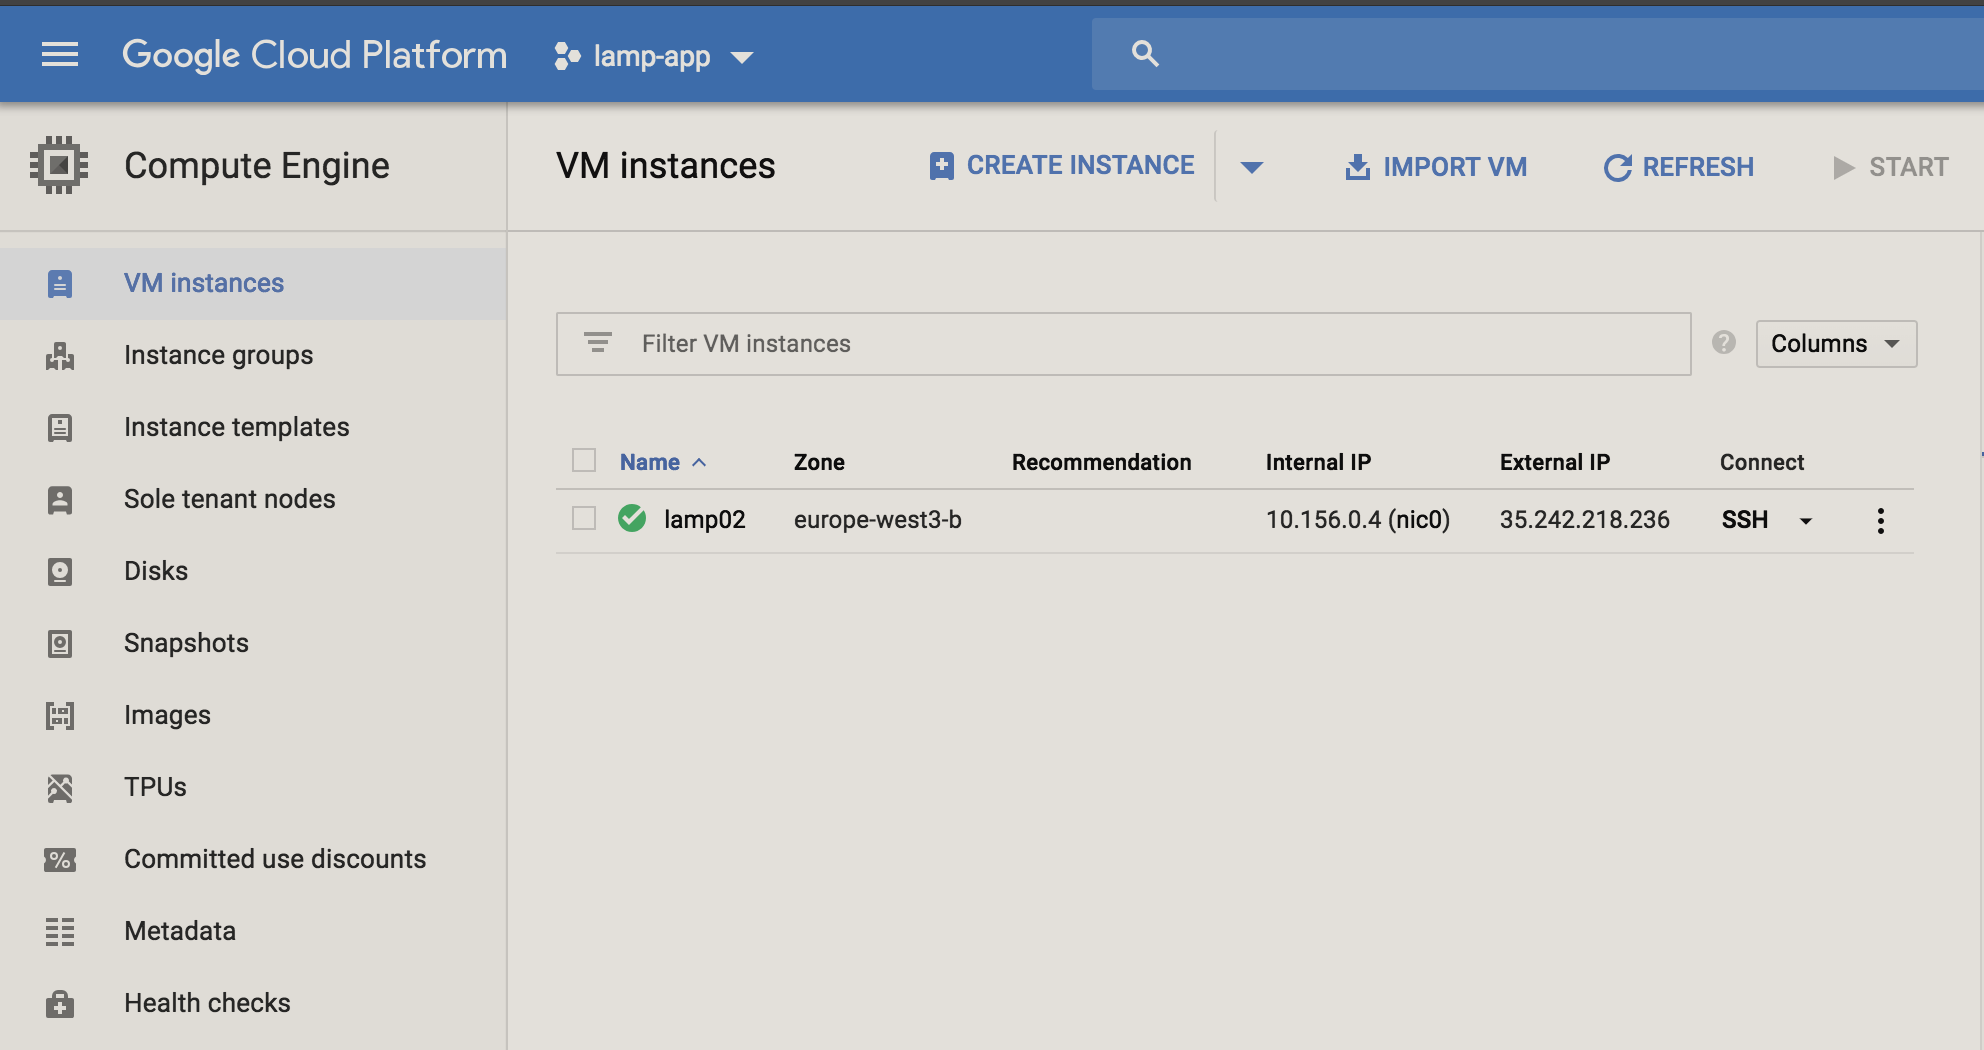Click the Refresh circular arrow icon
This screenshot has height=1050, width=1984.
1617,168
